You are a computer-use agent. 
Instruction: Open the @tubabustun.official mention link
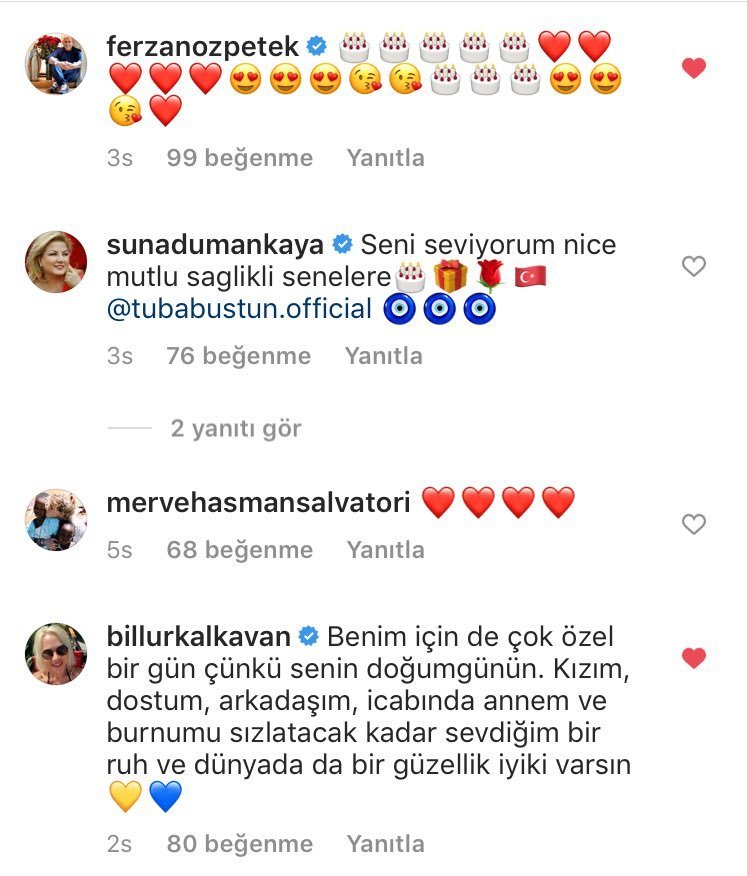click(x=239, y=309)
